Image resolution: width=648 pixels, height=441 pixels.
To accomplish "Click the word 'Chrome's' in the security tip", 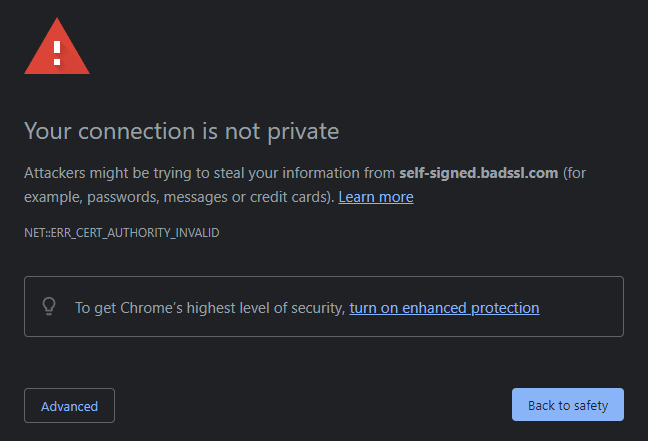I will coord(151,308).
